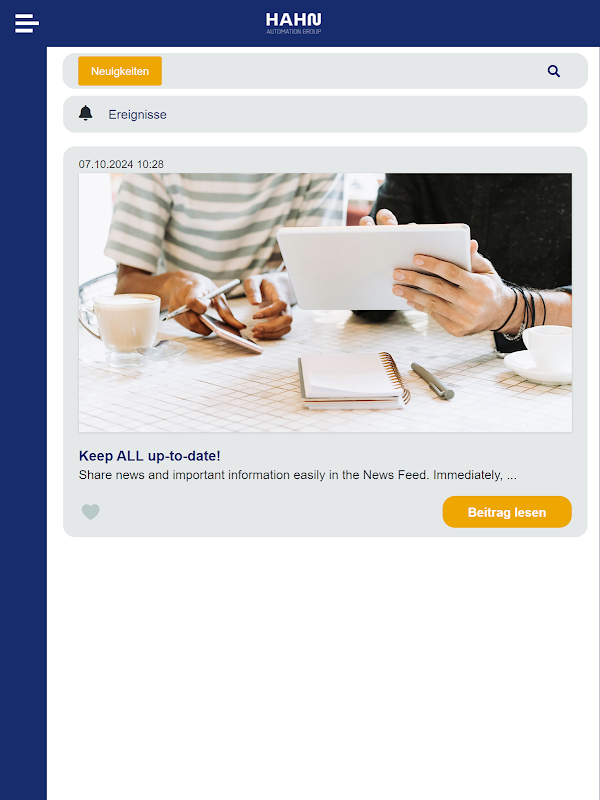
Task: Click the HAHN Automation Group logo
Action: 293,23
